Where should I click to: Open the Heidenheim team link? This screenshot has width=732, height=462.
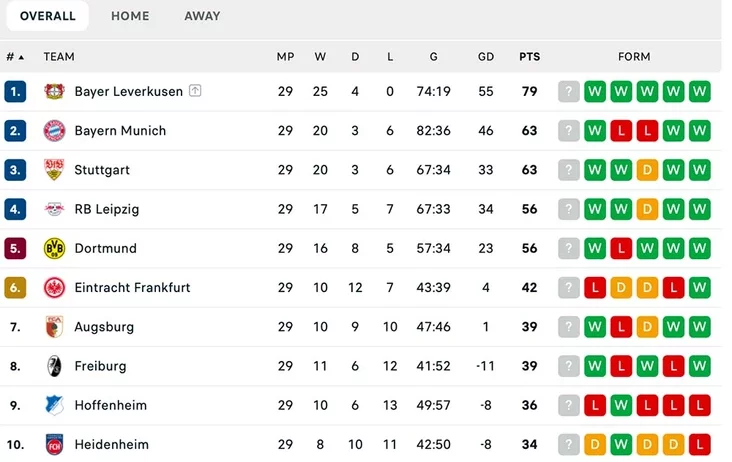point(112,444)
